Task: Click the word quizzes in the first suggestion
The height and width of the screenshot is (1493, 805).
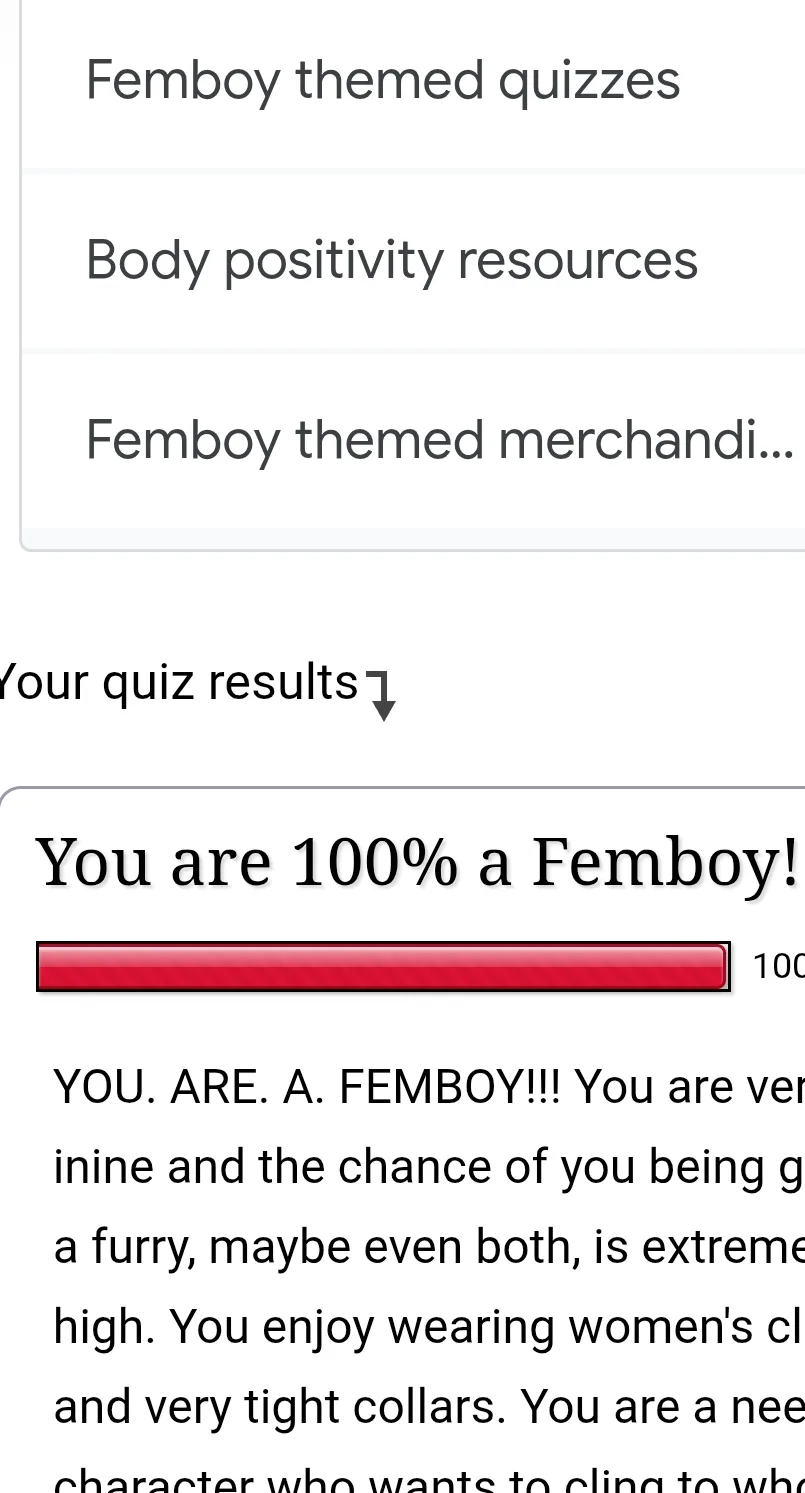Action: [589, 81]
